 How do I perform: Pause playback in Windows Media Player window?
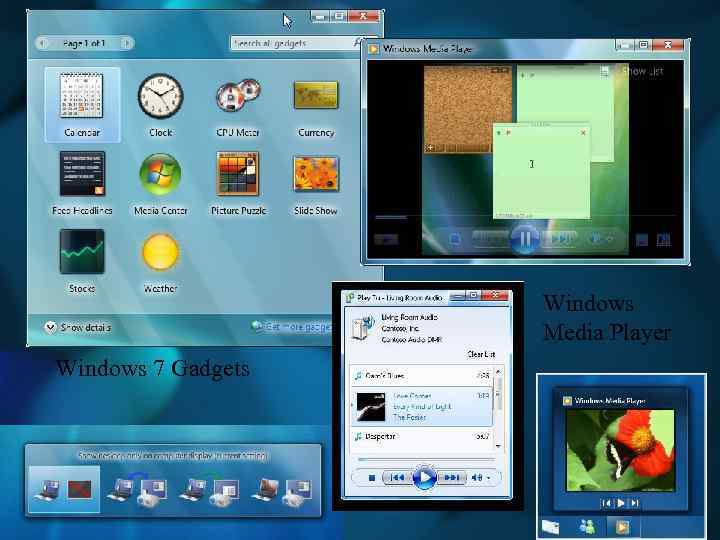(x=525, y=238)
